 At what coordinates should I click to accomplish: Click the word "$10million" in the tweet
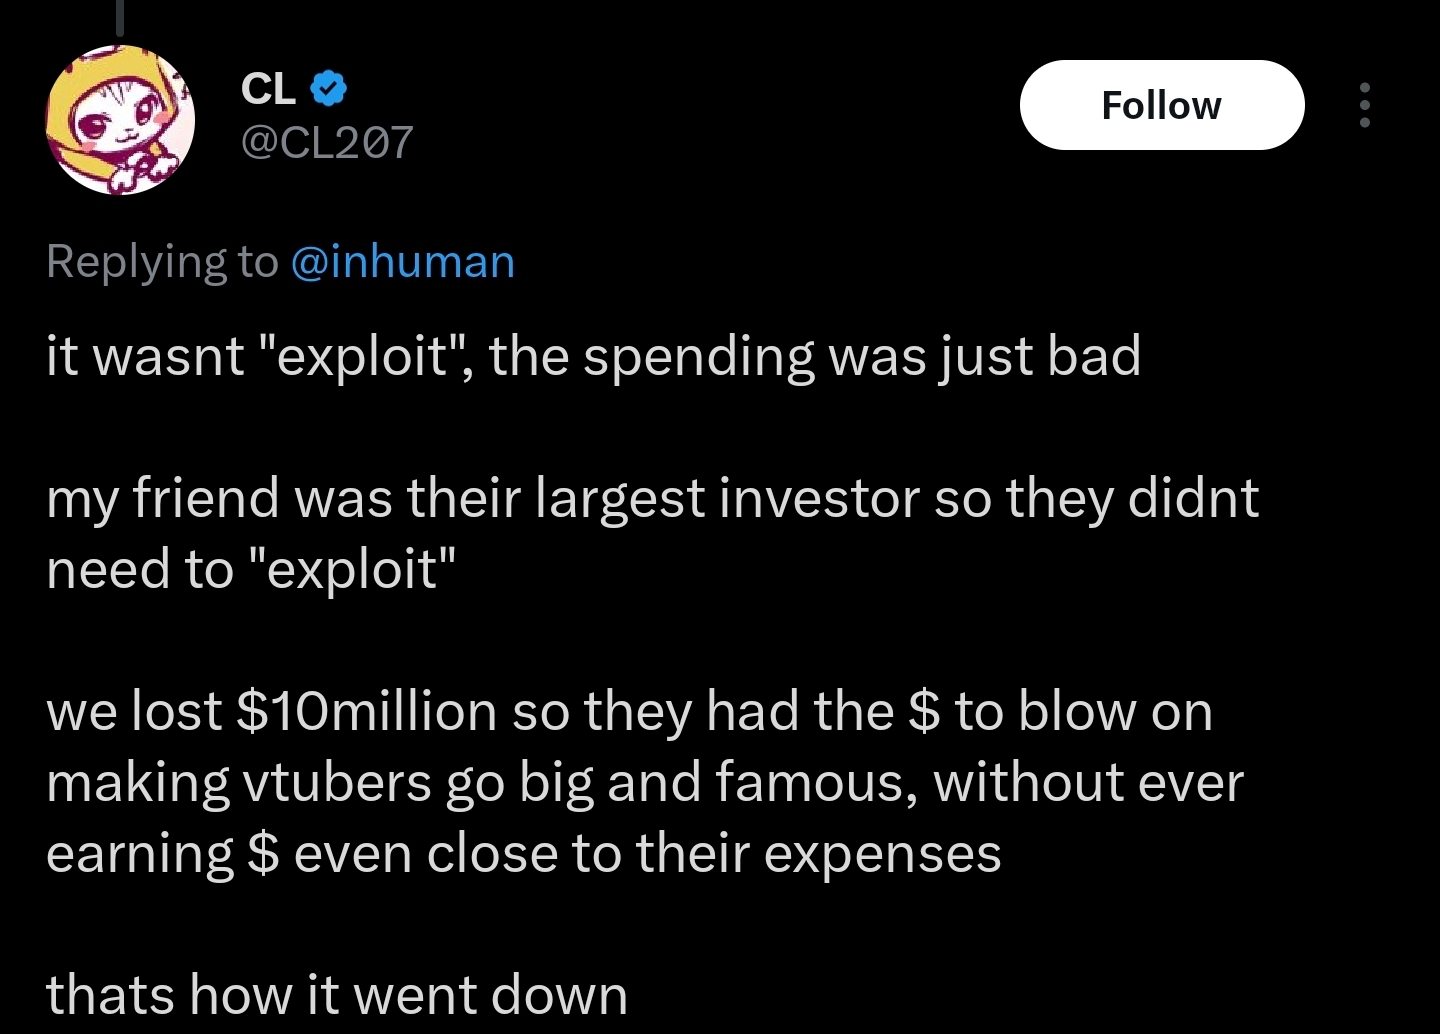(x=366, y=711)
